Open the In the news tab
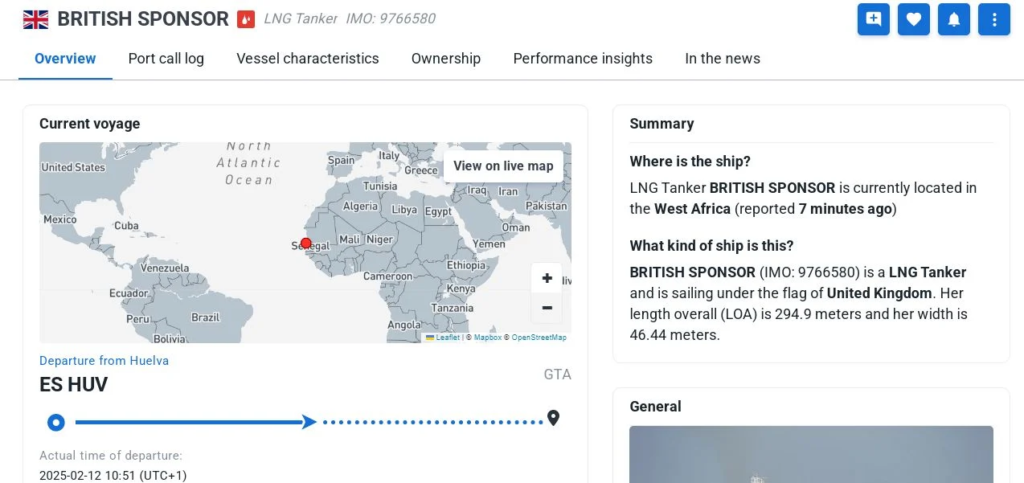This screenshot has height=483, width=1024. 722,59
